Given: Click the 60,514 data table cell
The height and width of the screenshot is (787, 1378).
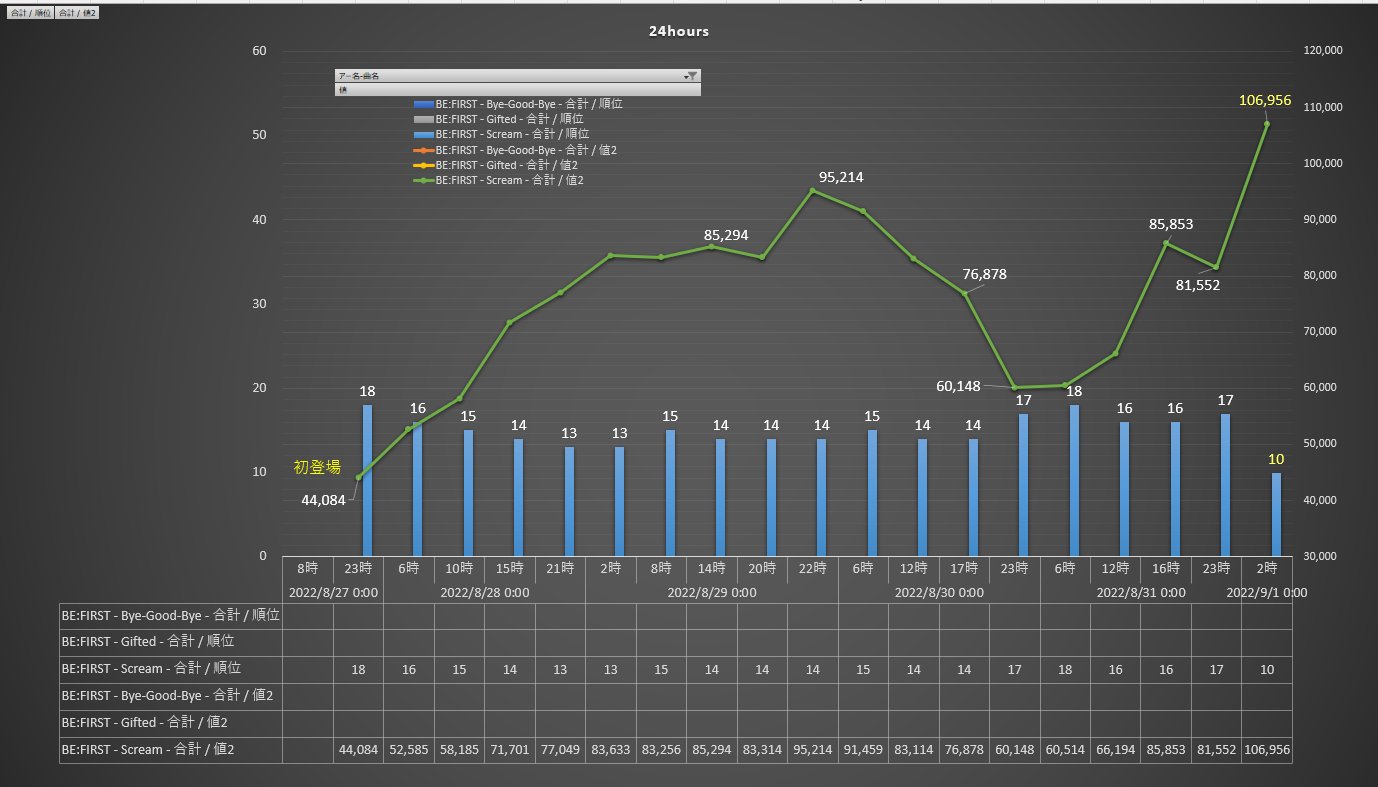Looking at the screenshot, I should point(1065,749).
